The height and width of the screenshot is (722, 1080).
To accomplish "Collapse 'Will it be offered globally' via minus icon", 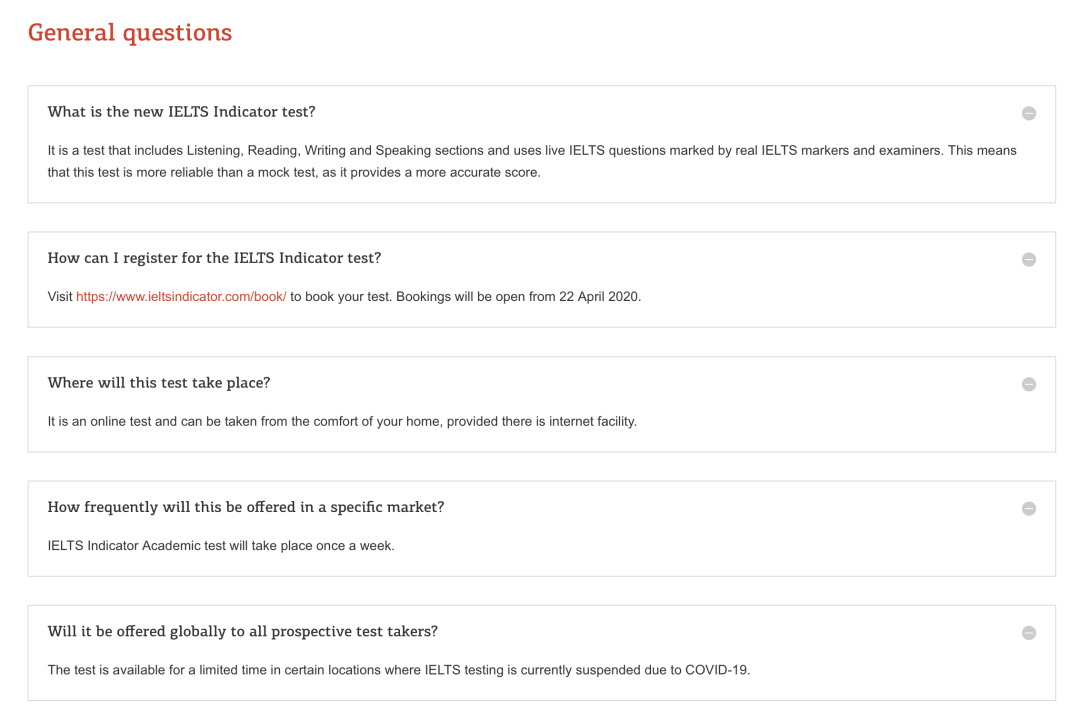I will click(1028, 632).
